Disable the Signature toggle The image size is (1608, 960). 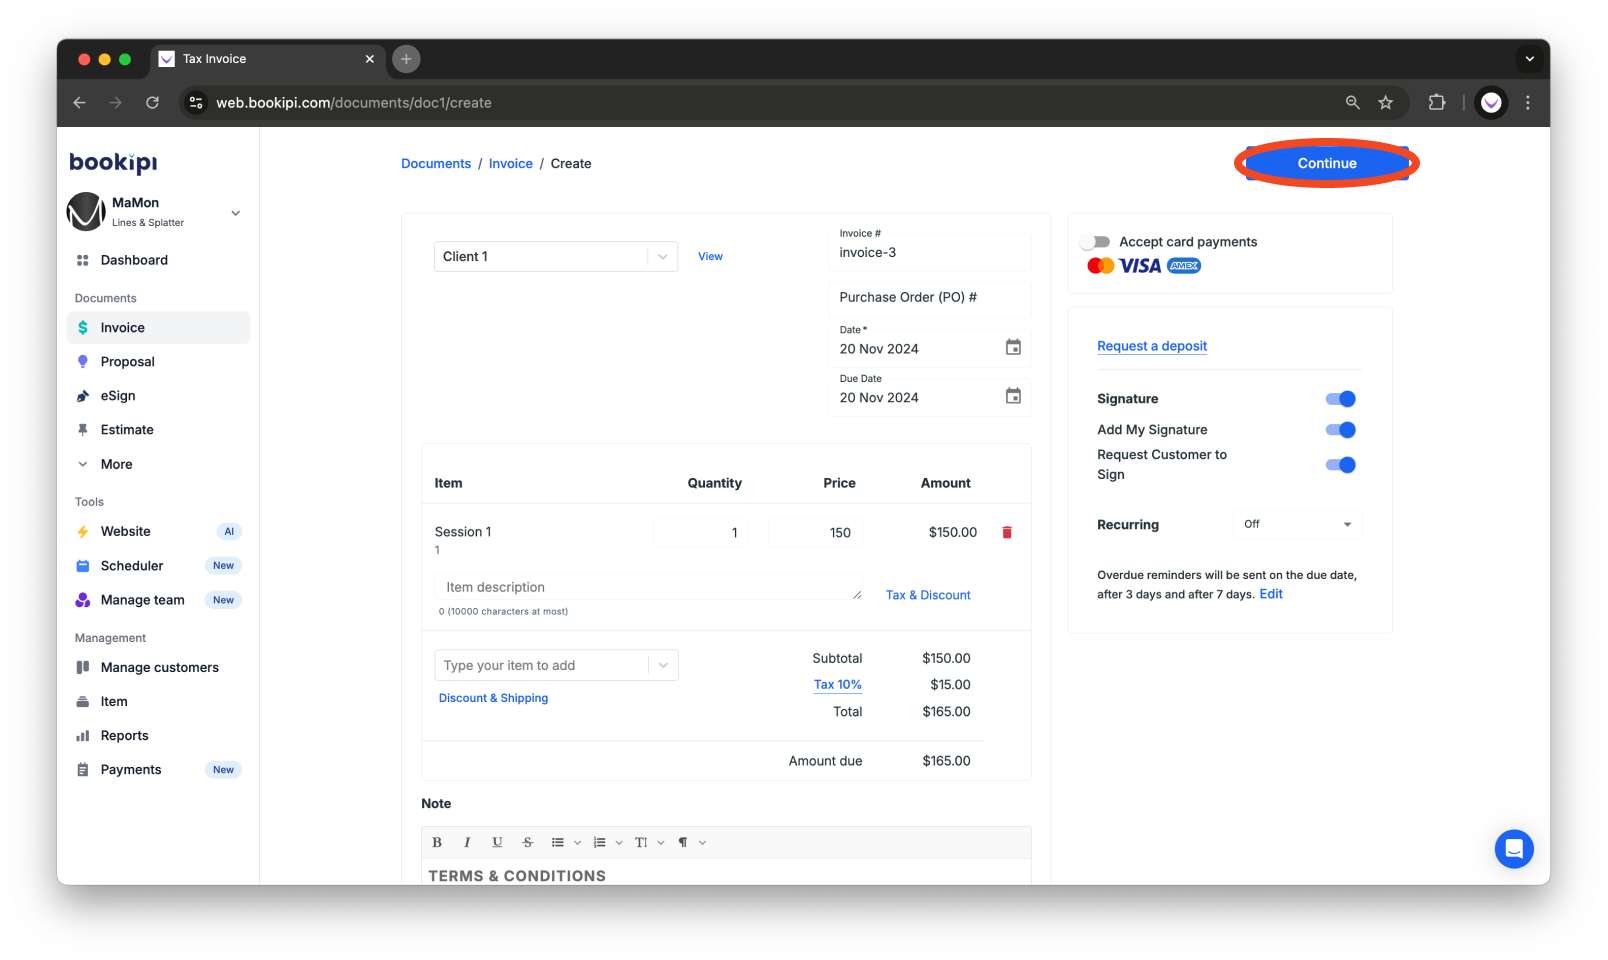1340,398
